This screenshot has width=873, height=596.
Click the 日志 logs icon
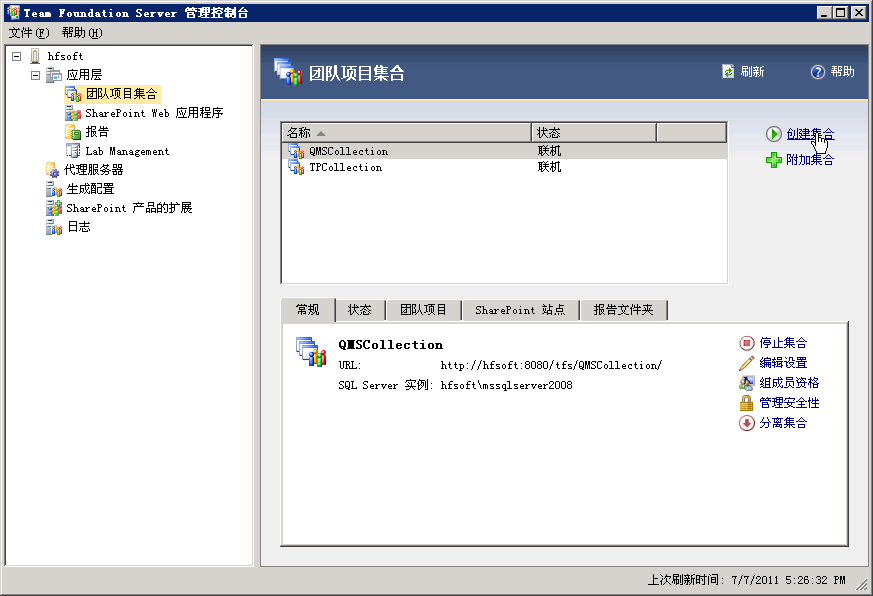pyautogui.click(x=53, y=227)
